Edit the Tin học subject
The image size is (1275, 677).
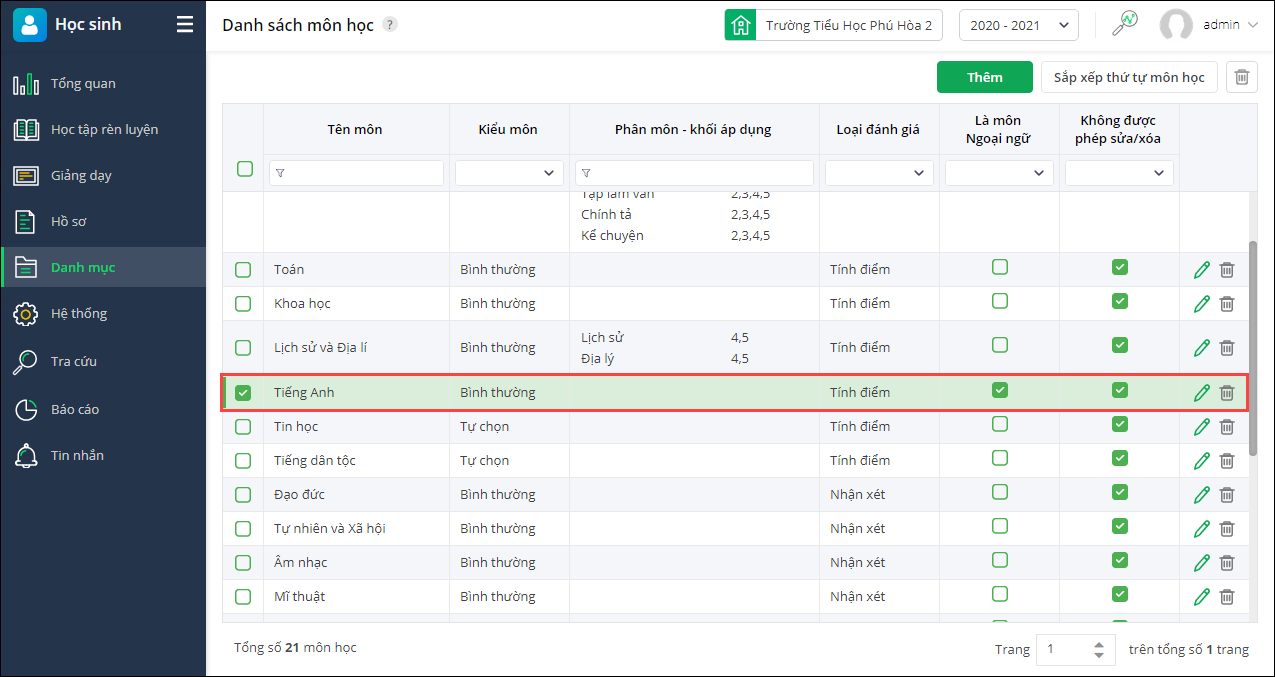pos(1201,427)
